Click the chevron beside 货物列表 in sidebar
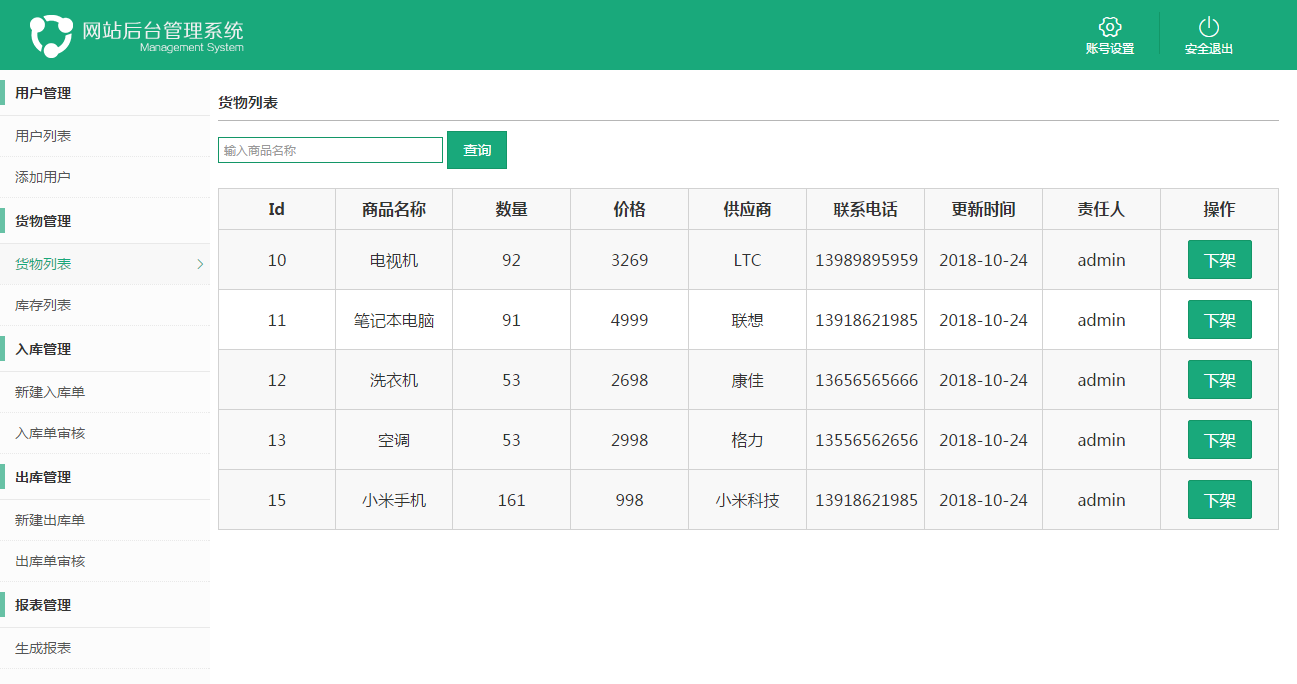Image resolution: width=1297 pixels, height=684 pixels. [x=200, y=264]
